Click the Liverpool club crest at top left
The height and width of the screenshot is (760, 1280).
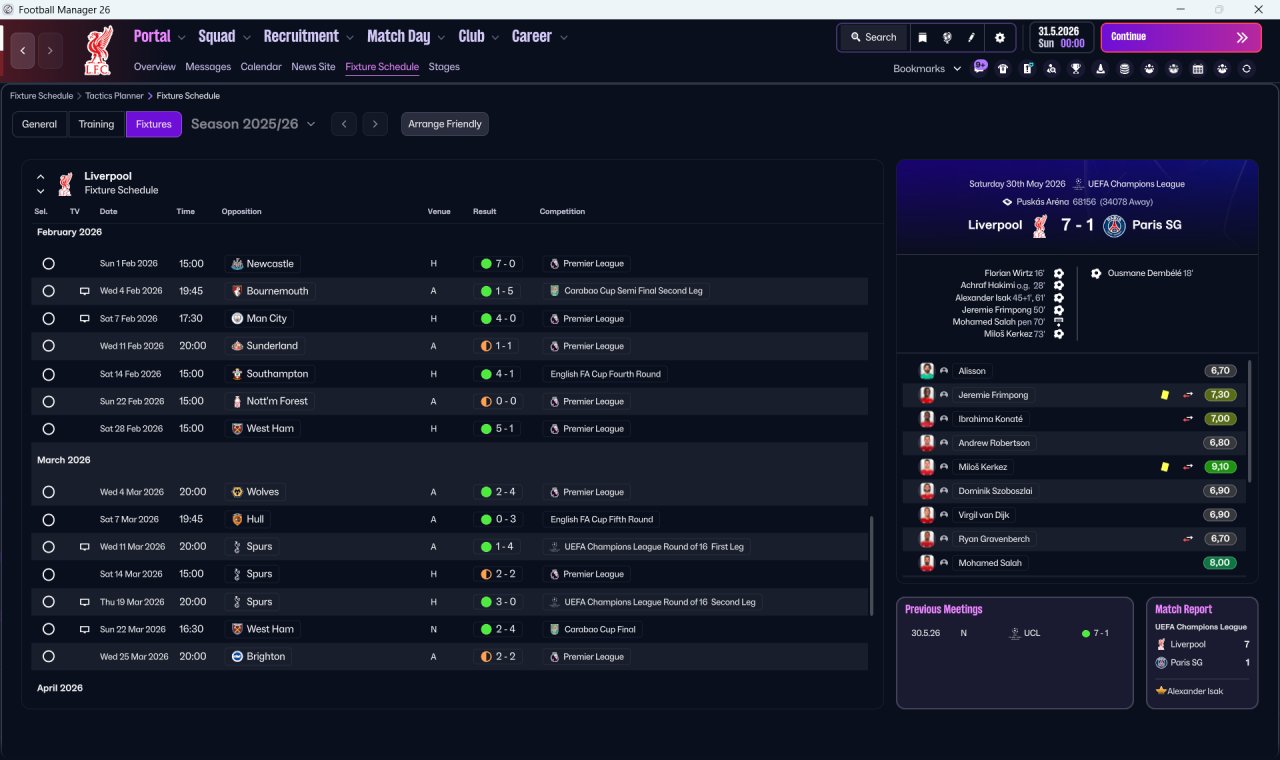point(98,52)
